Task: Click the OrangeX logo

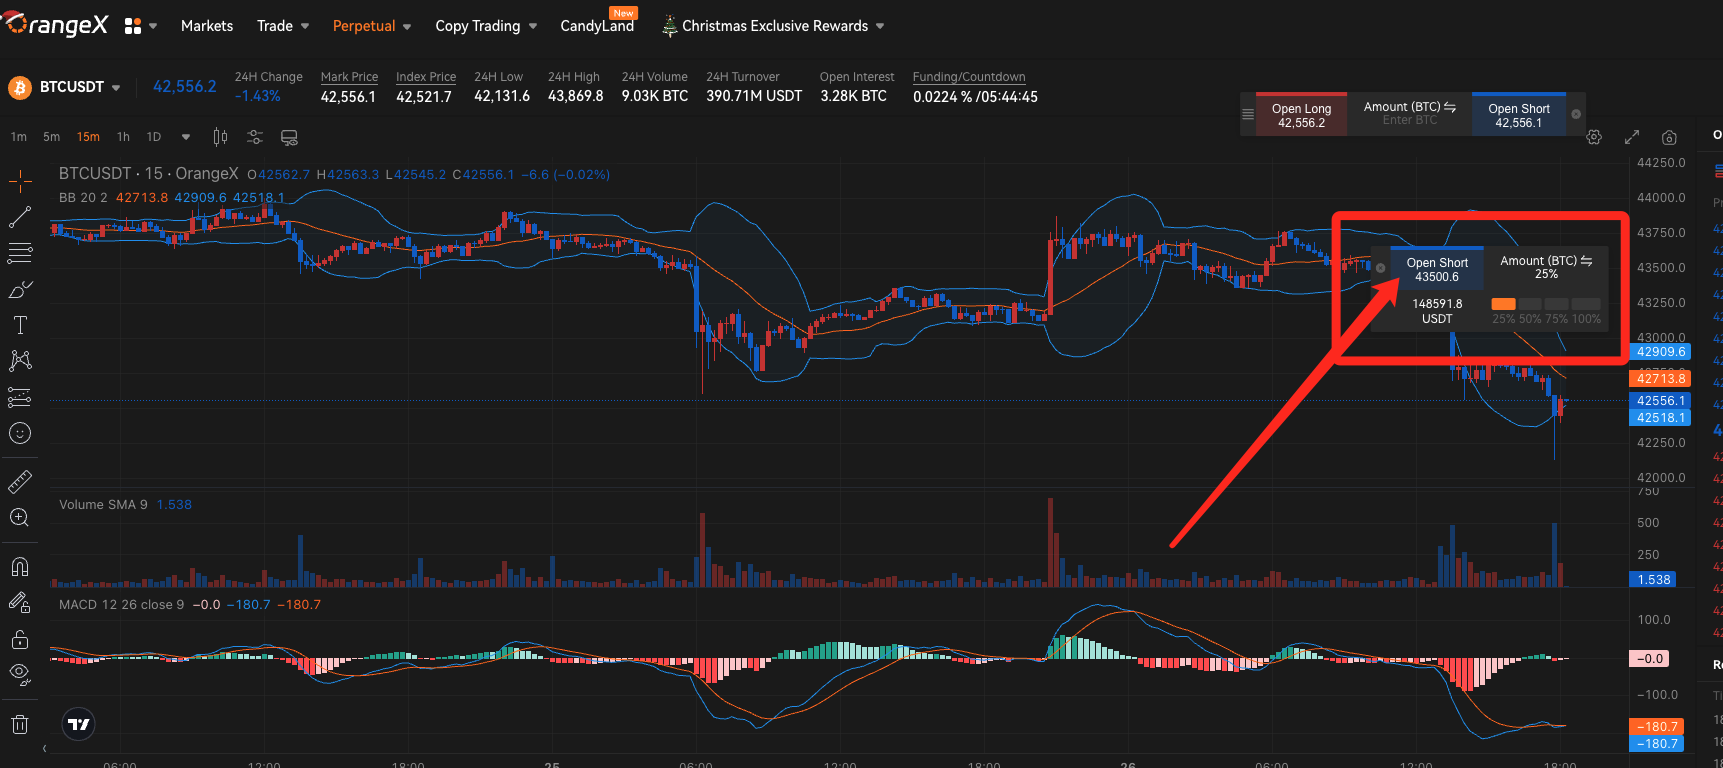Action: [56, 25]
